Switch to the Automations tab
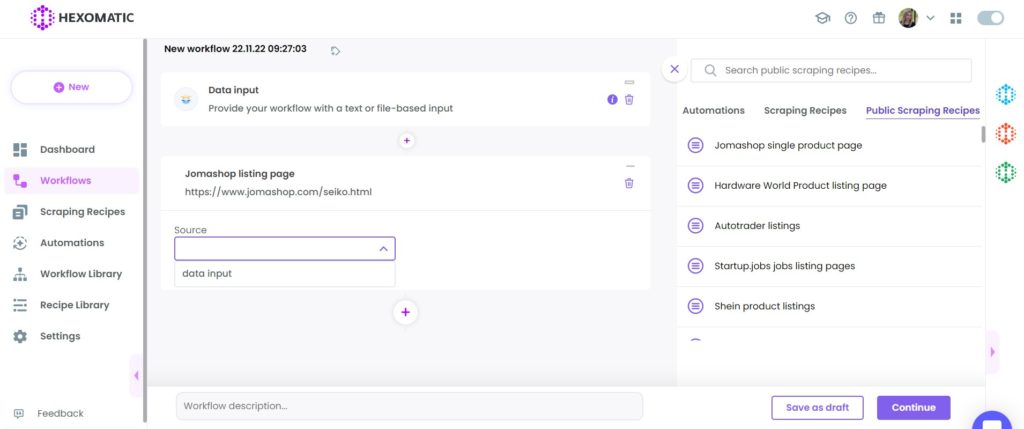1024x429 pixels. (713, 110)
